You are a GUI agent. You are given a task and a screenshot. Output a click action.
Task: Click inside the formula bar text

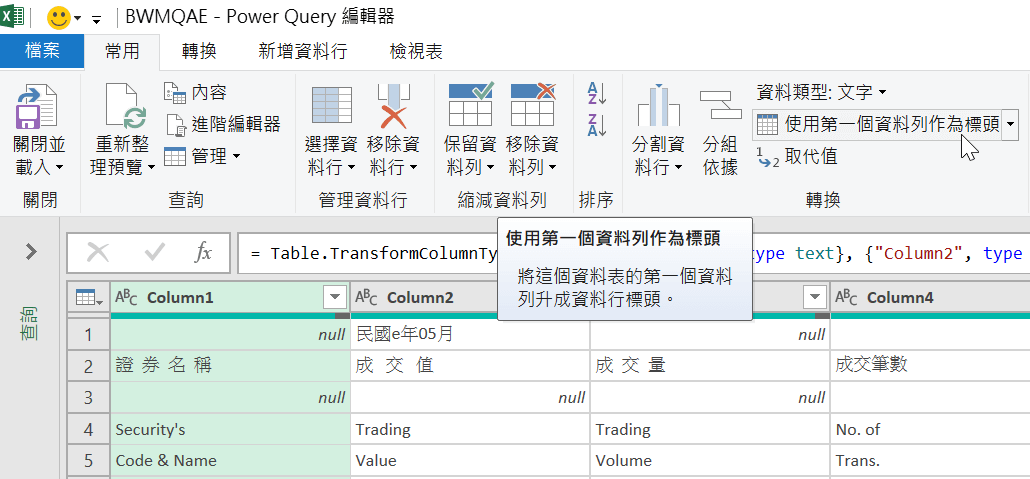[634, 253]
